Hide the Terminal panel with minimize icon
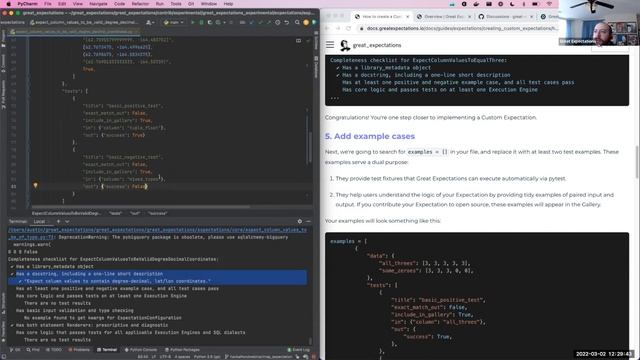The width and height of the screenshot is (640, 360). pyautogui.click(x=308, y=221)
